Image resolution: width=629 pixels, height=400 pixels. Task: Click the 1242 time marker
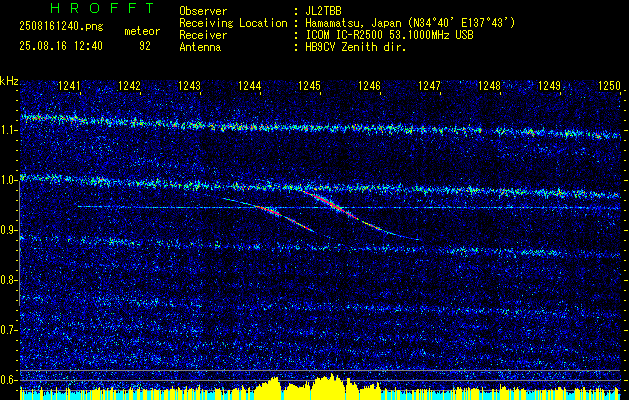click(129, 86)
